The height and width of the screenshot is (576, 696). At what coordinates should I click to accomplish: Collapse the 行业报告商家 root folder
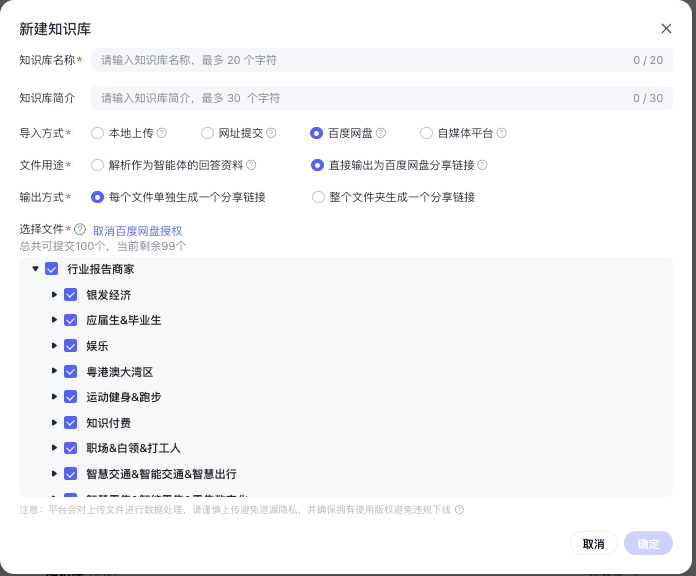(35, 269)
